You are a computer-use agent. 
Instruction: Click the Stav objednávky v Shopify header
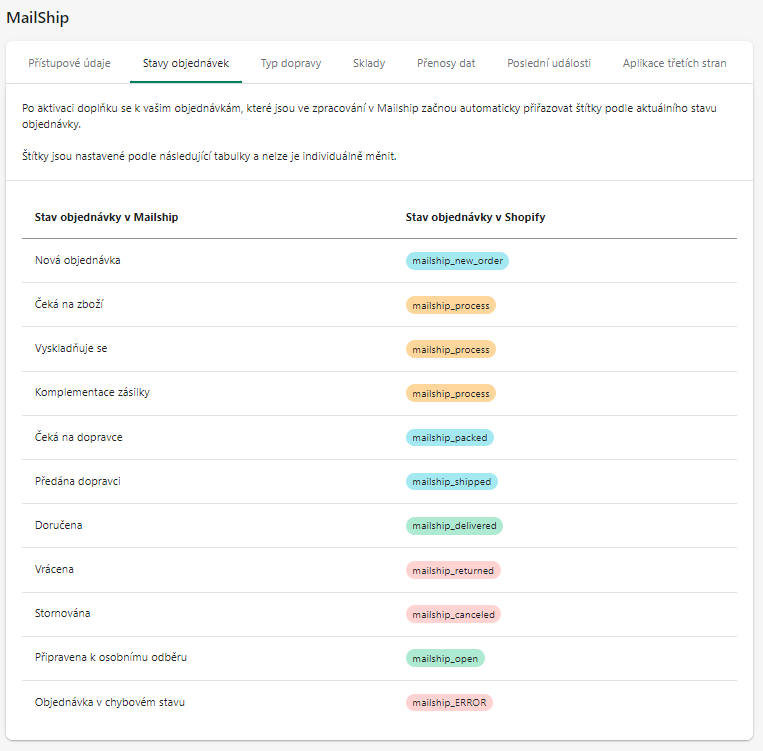coord(475,217)
